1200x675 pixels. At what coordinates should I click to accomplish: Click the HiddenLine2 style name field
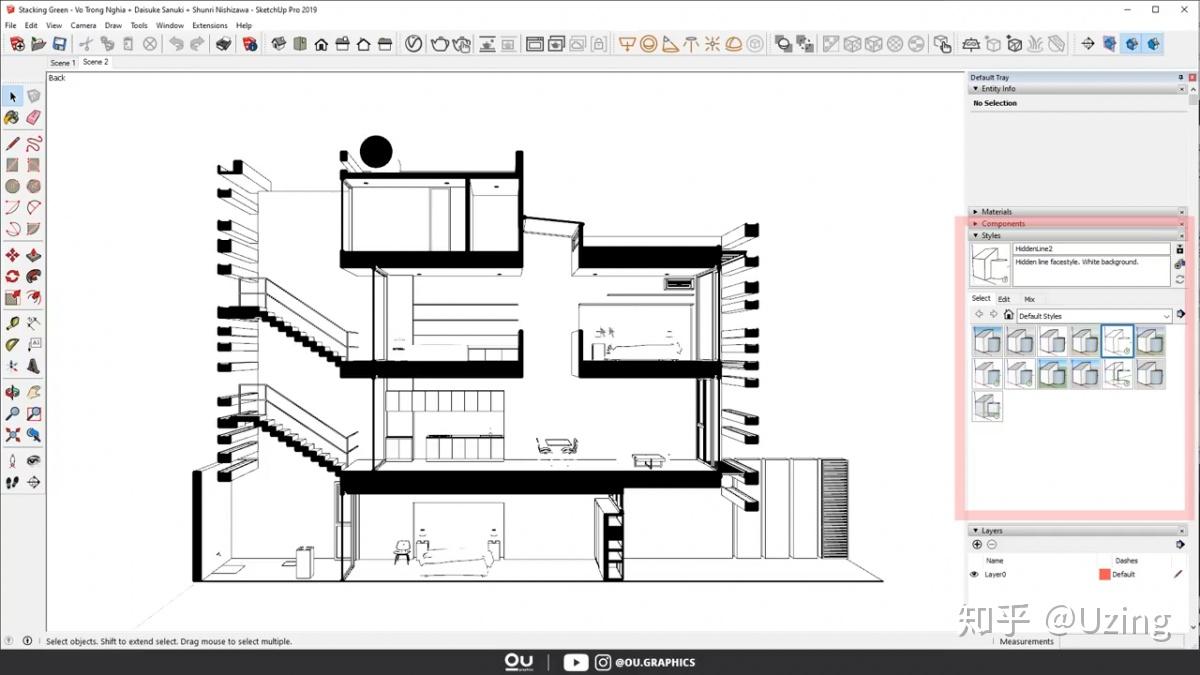click(x=1091, y=248)
